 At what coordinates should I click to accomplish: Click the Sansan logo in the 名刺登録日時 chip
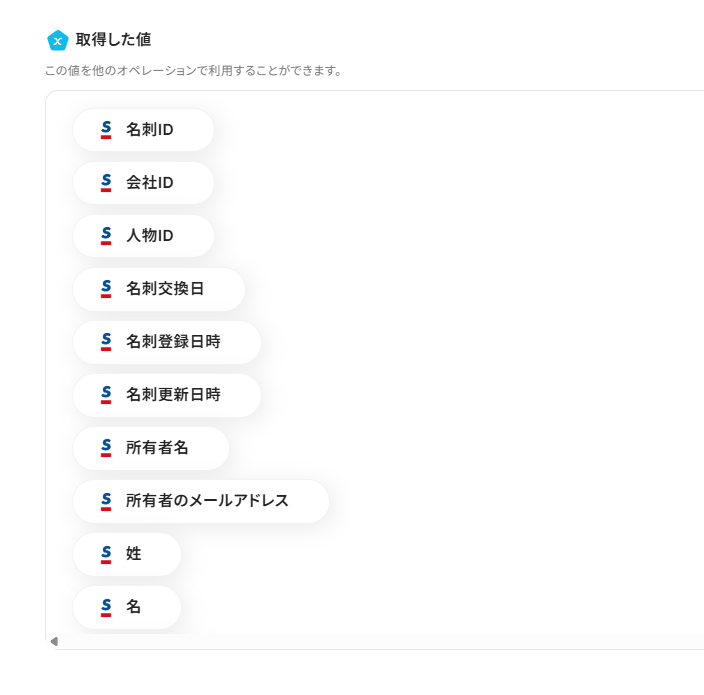pyautogui.click(x=106, y=342)
